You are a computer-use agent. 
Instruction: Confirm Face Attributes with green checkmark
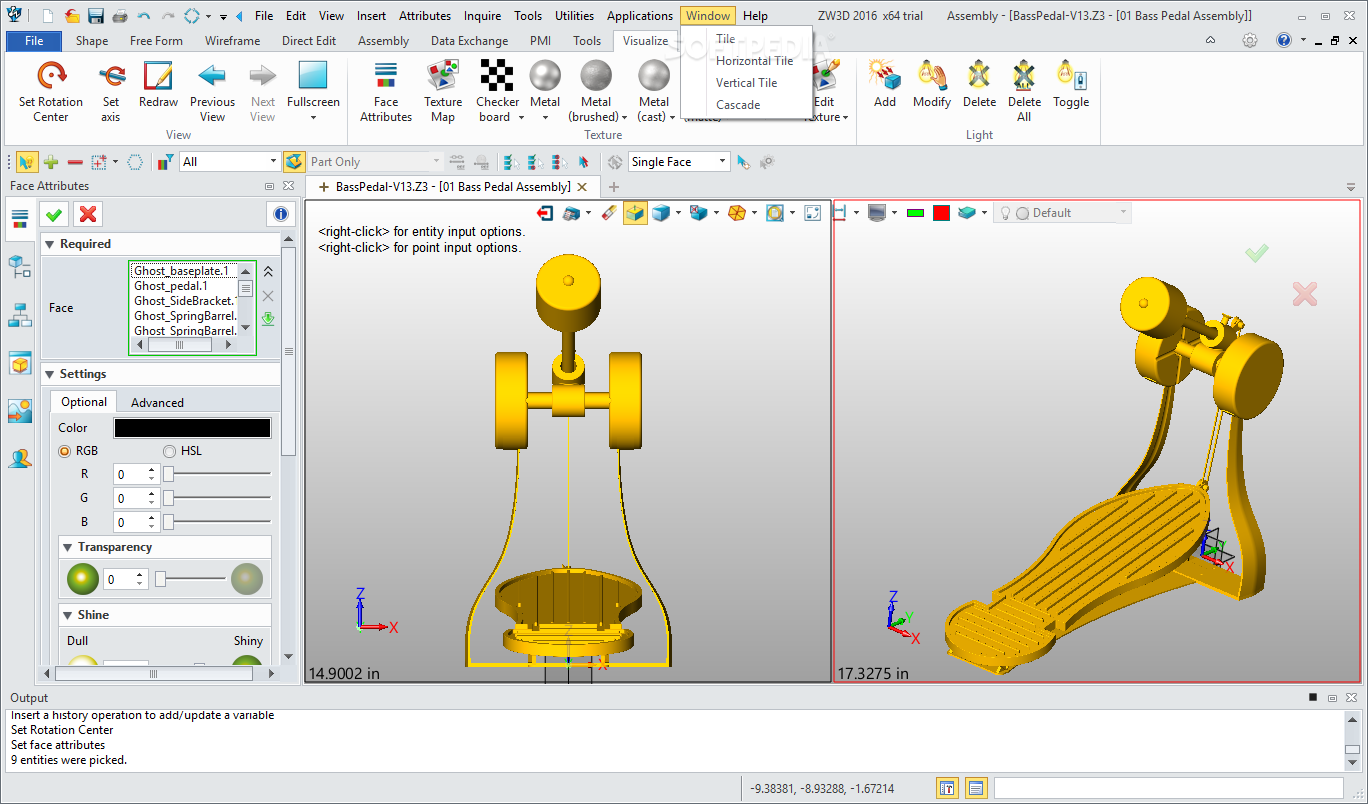pyautogui.click(x=54, y=214)
